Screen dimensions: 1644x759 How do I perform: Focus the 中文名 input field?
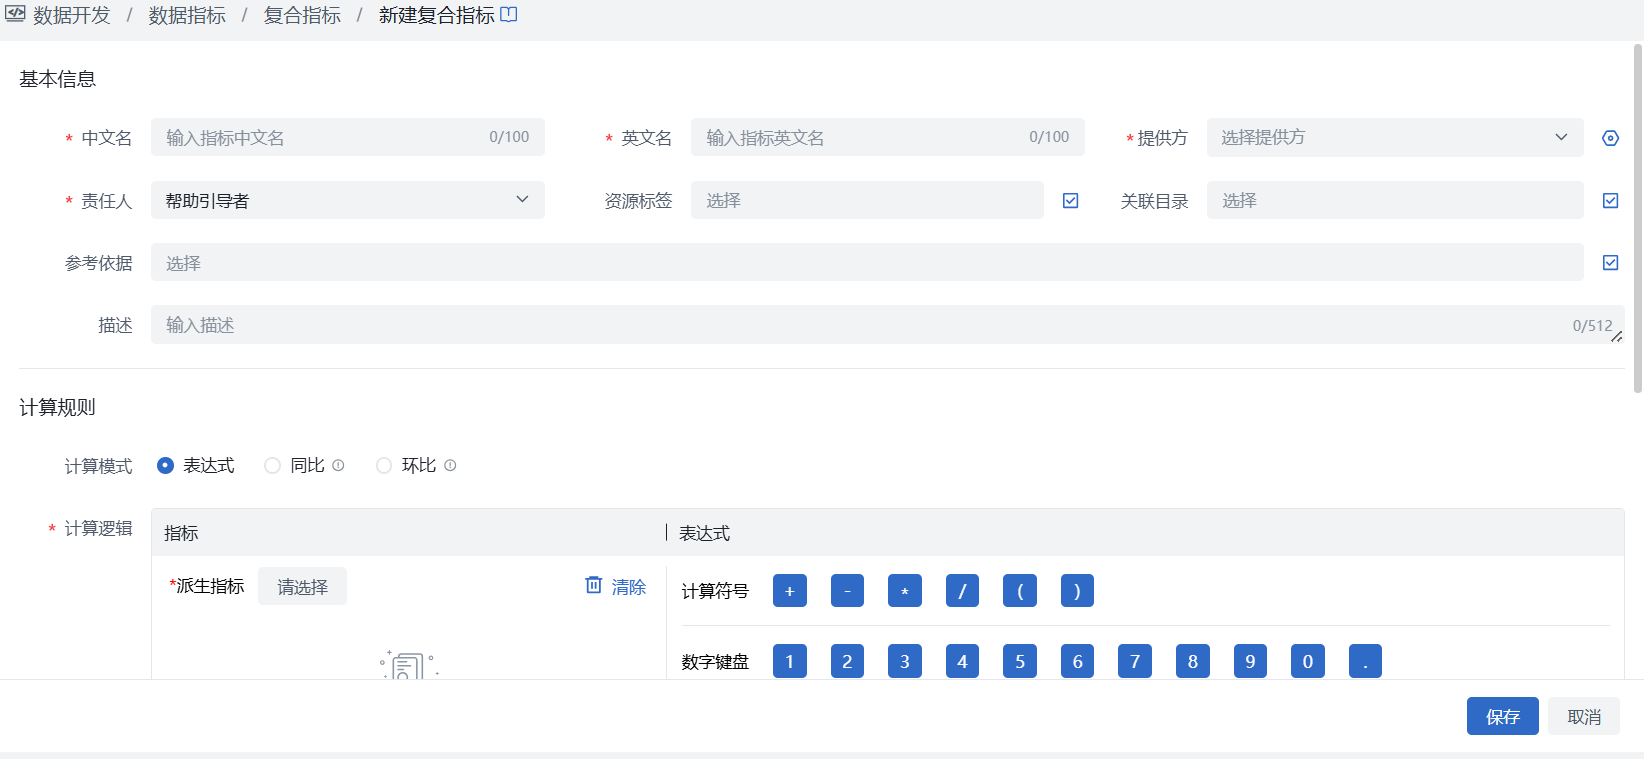tap(348, 137)
